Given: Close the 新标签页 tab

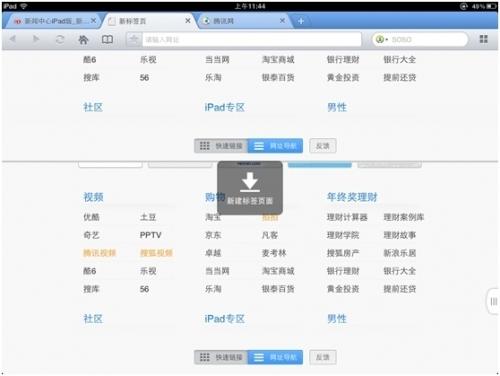Looking at the screenshot, I should click(x=188, y=21).
